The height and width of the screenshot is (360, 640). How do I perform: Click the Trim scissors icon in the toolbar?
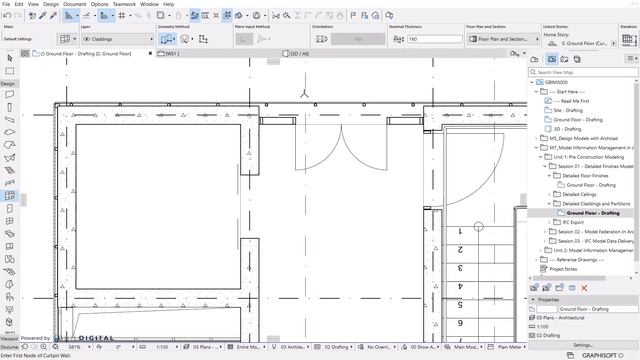pos(276,16)
